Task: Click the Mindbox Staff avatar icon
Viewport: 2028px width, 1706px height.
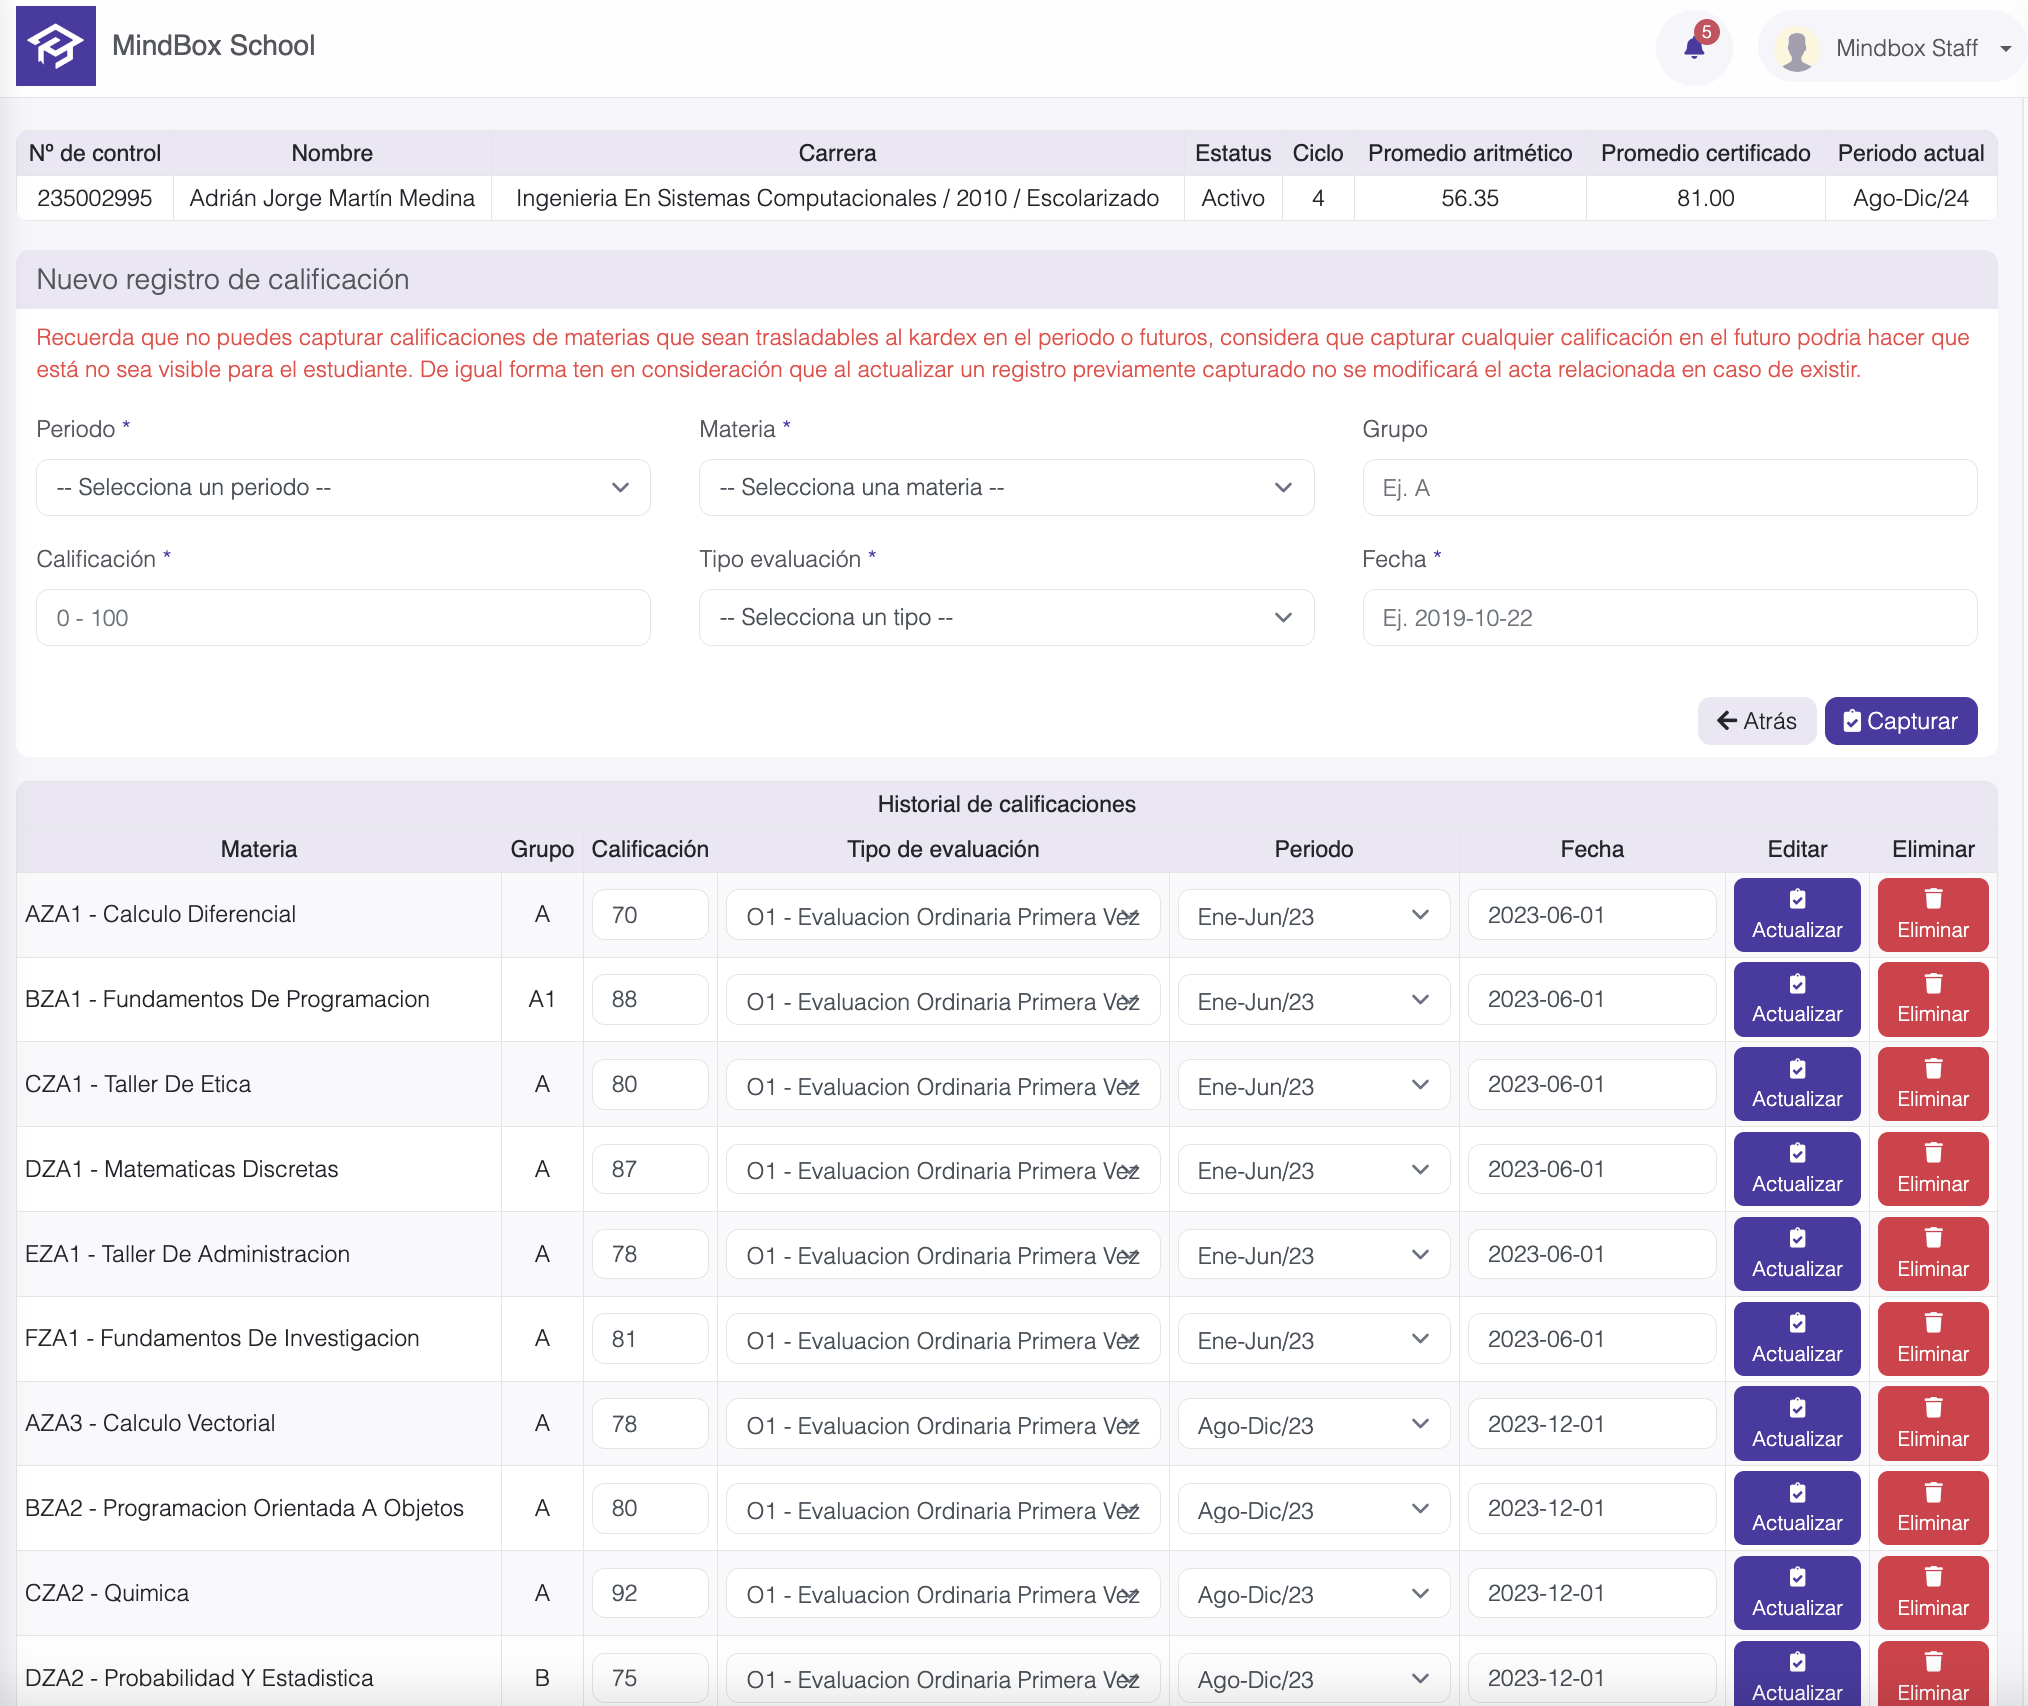Action: [1797, 48]
